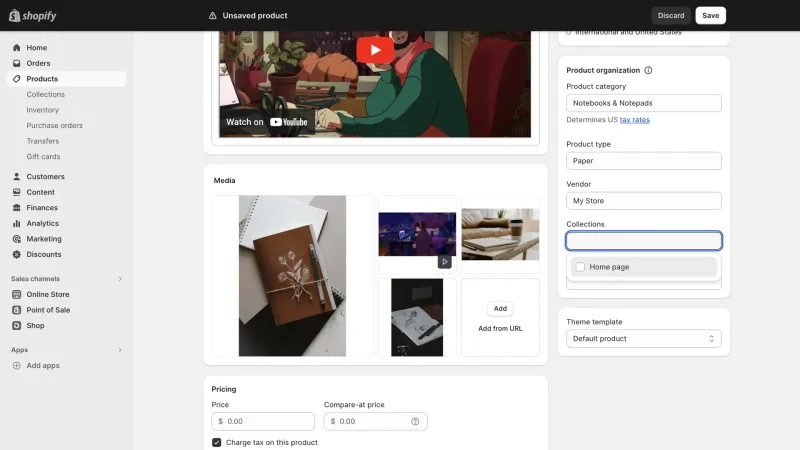800x450 pixels.
Task: Click the Discounts badge icon
Action: coord(16,255)
